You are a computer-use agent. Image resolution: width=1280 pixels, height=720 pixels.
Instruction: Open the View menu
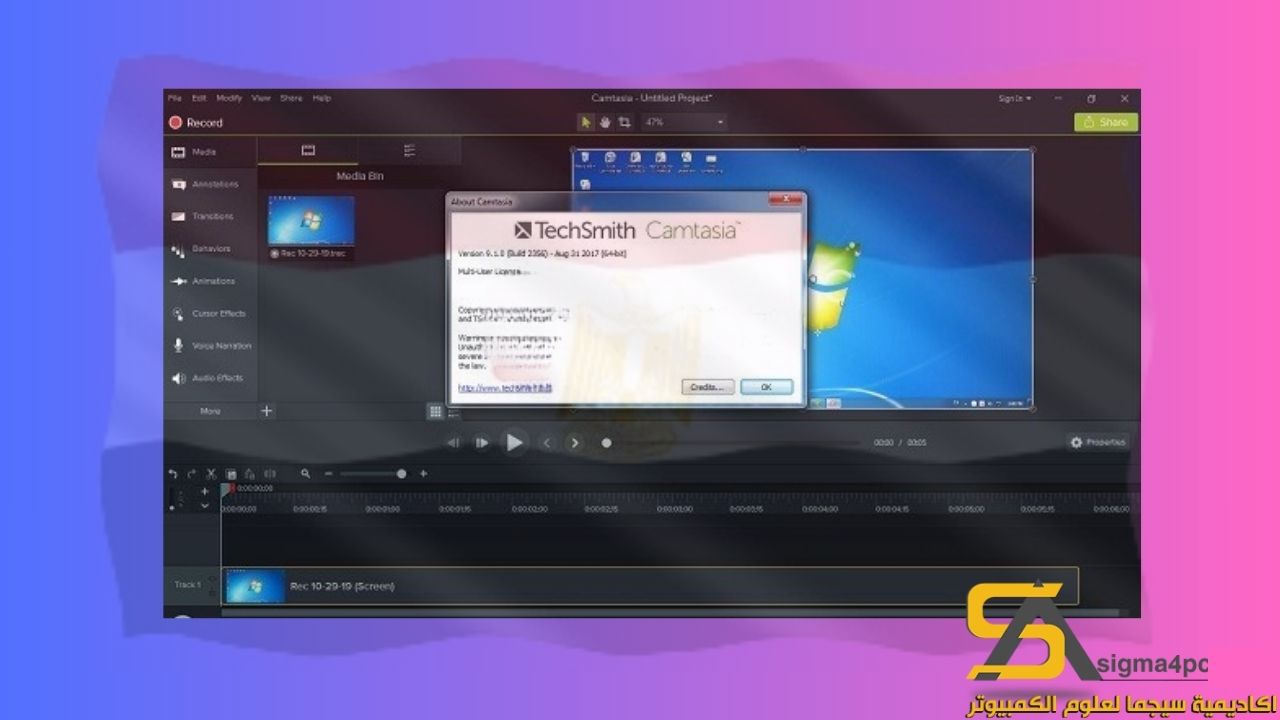[261, 98]
